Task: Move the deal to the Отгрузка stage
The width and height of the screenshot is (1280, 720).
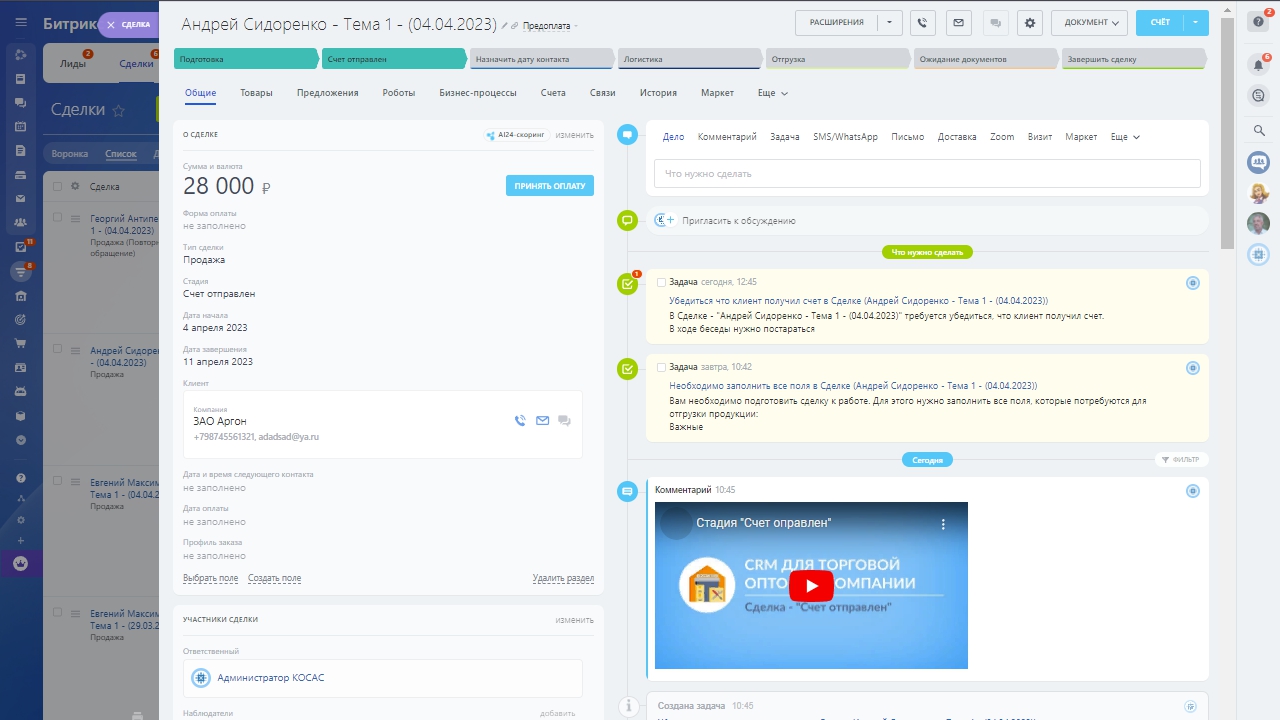Action: pyautogui.click(x=837, y=59)
